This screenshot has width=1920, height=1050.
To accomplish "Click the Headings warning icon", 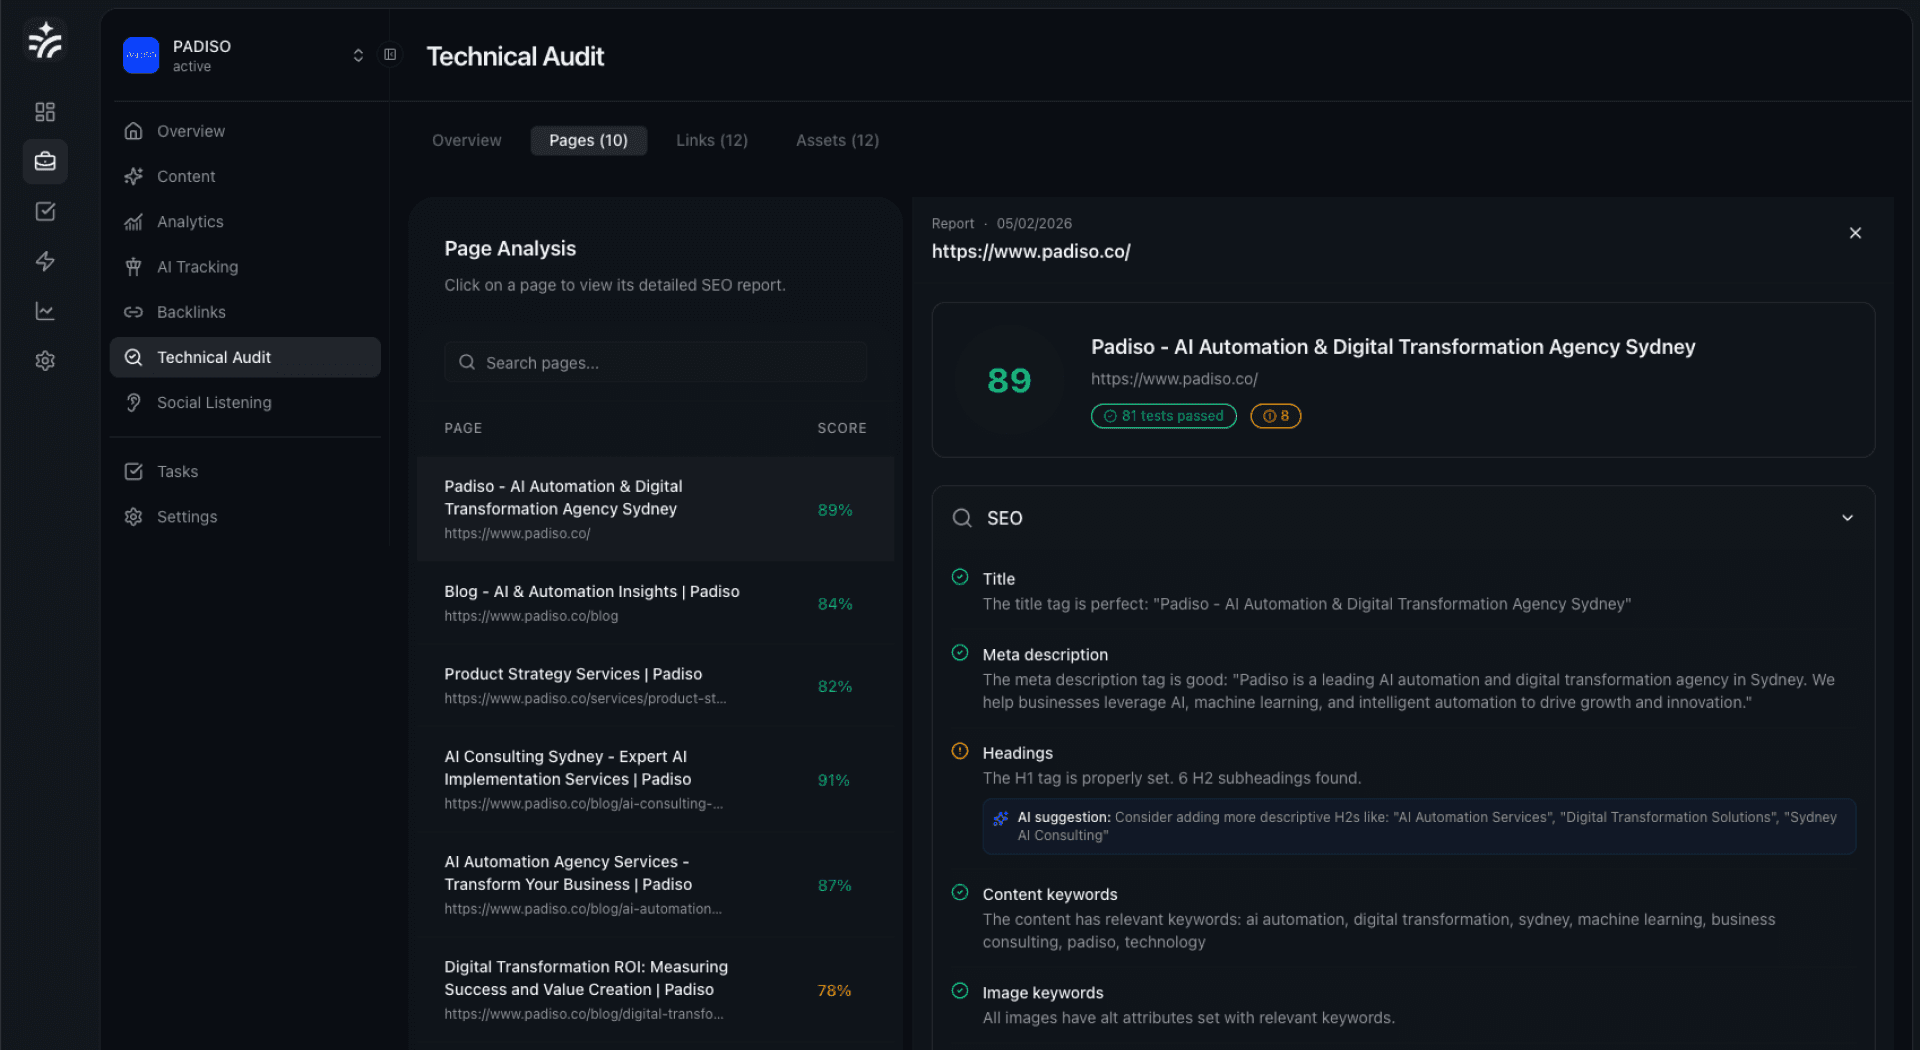I will click(960, 751).
